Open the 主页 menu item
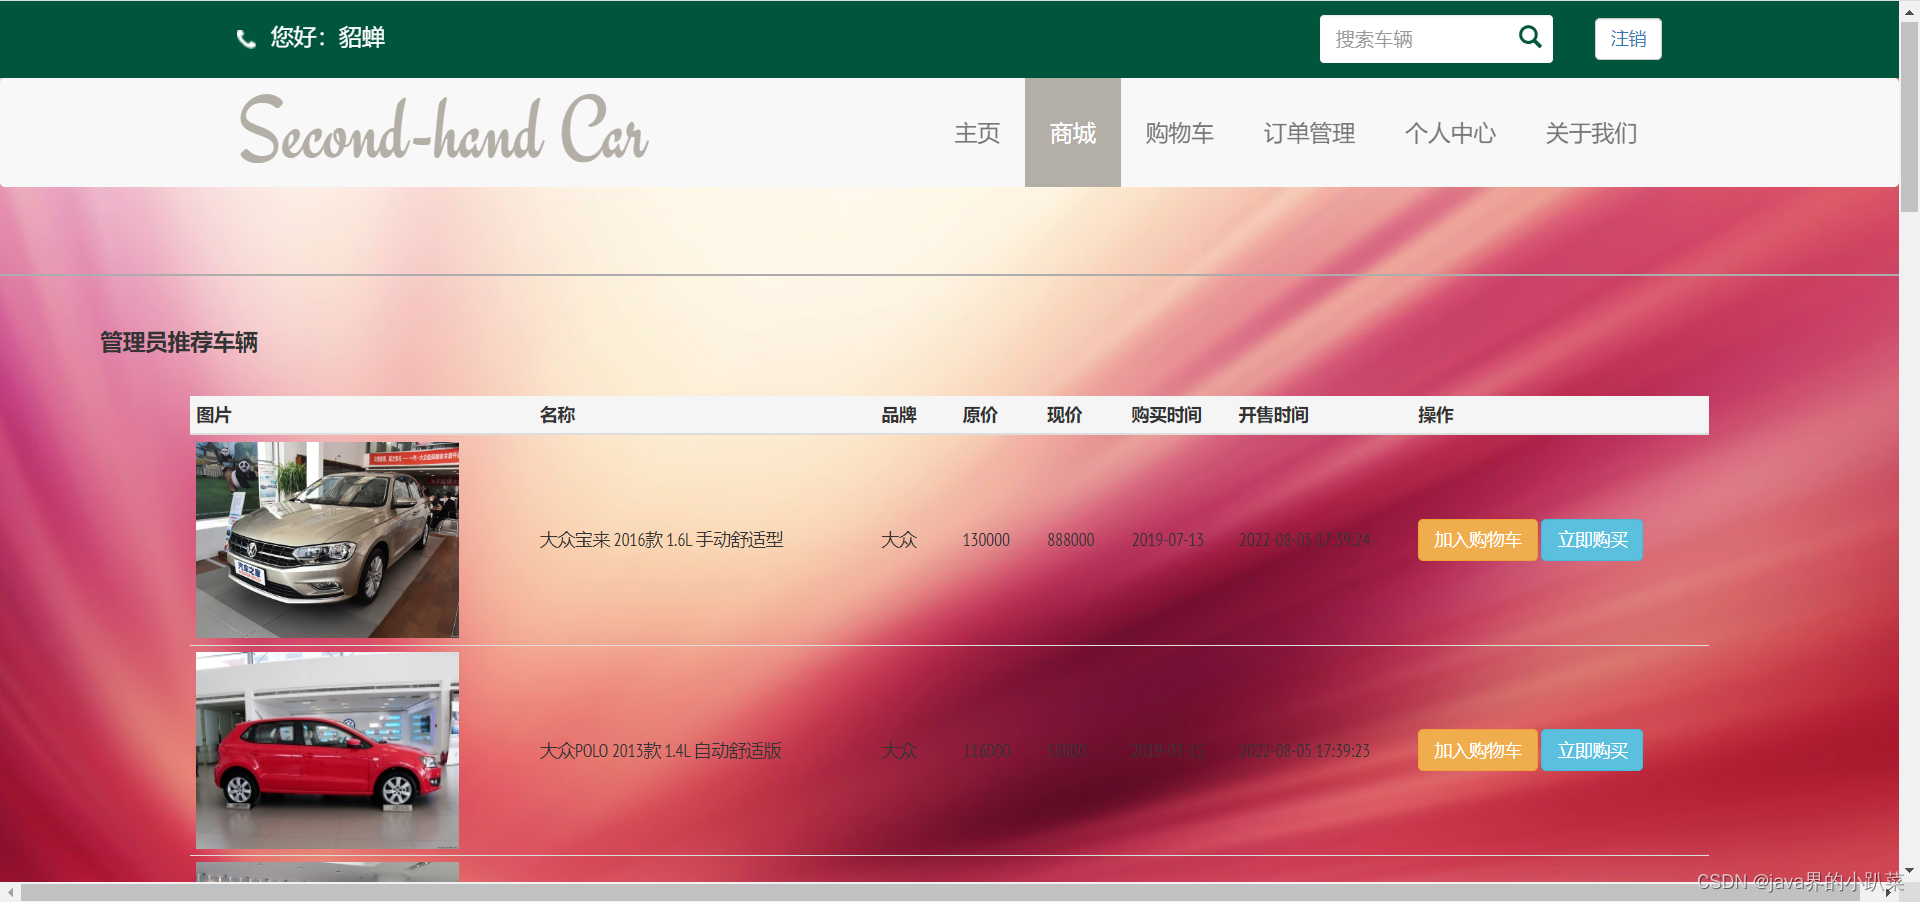This screenshot has height=902, width=1920. point(977,133)
